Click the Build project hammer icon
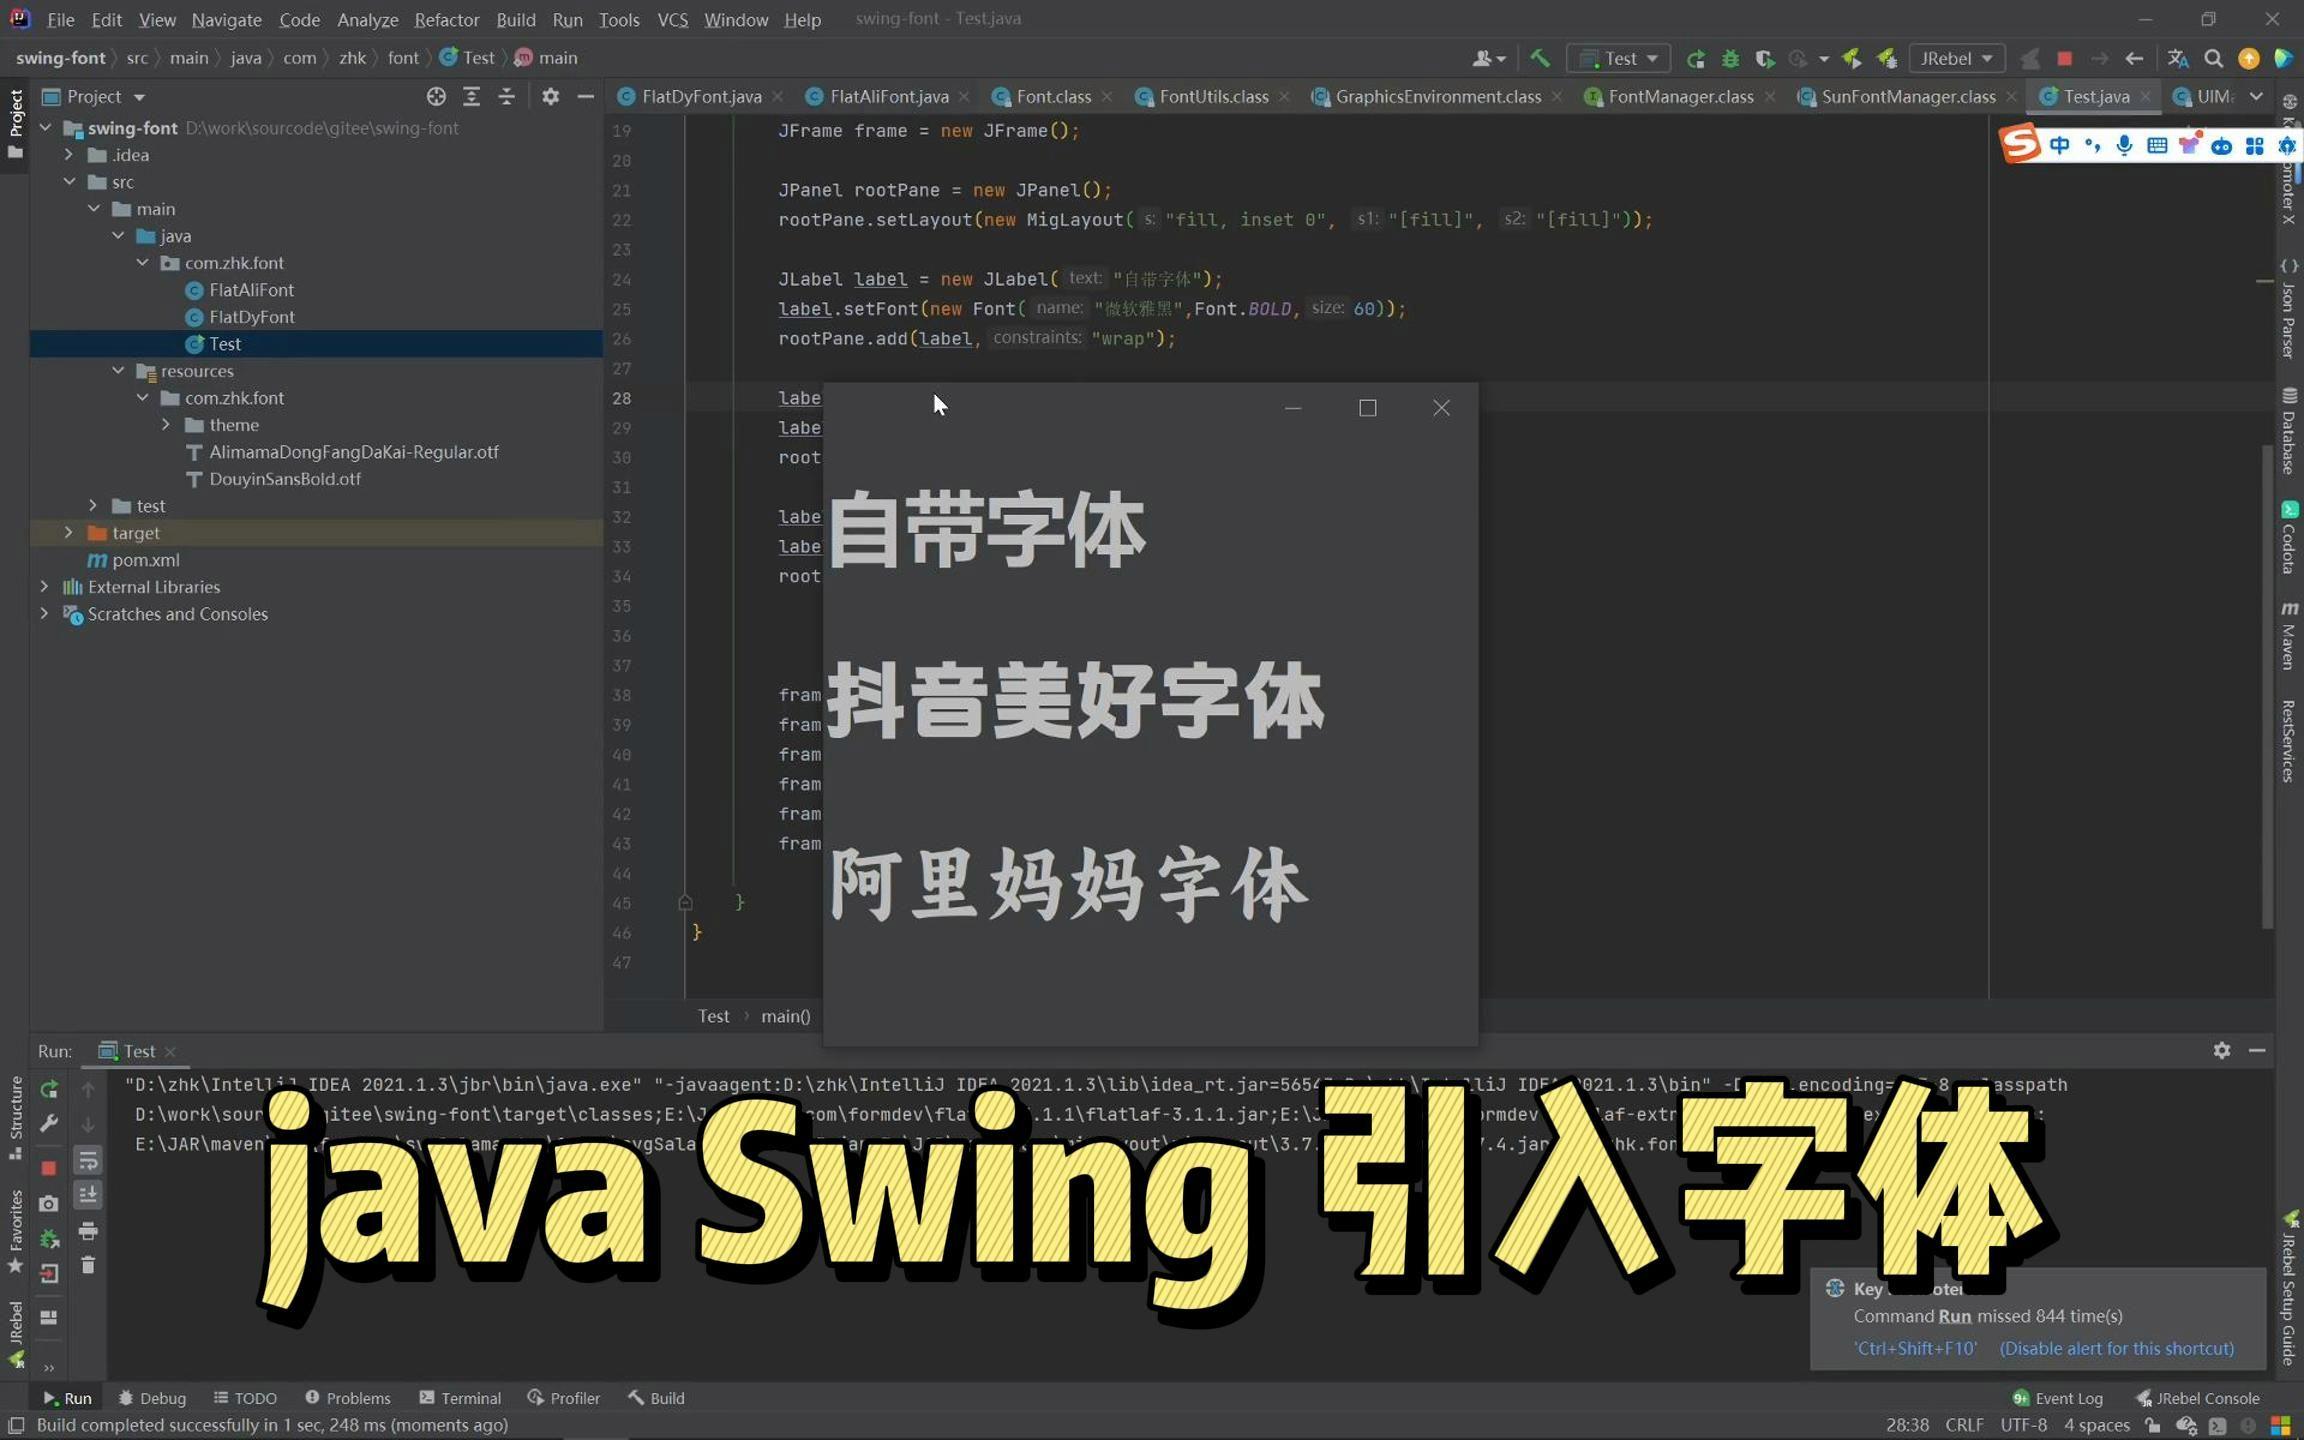Viewport: 2304px width, 1440px height. (x=1540, y=58)
